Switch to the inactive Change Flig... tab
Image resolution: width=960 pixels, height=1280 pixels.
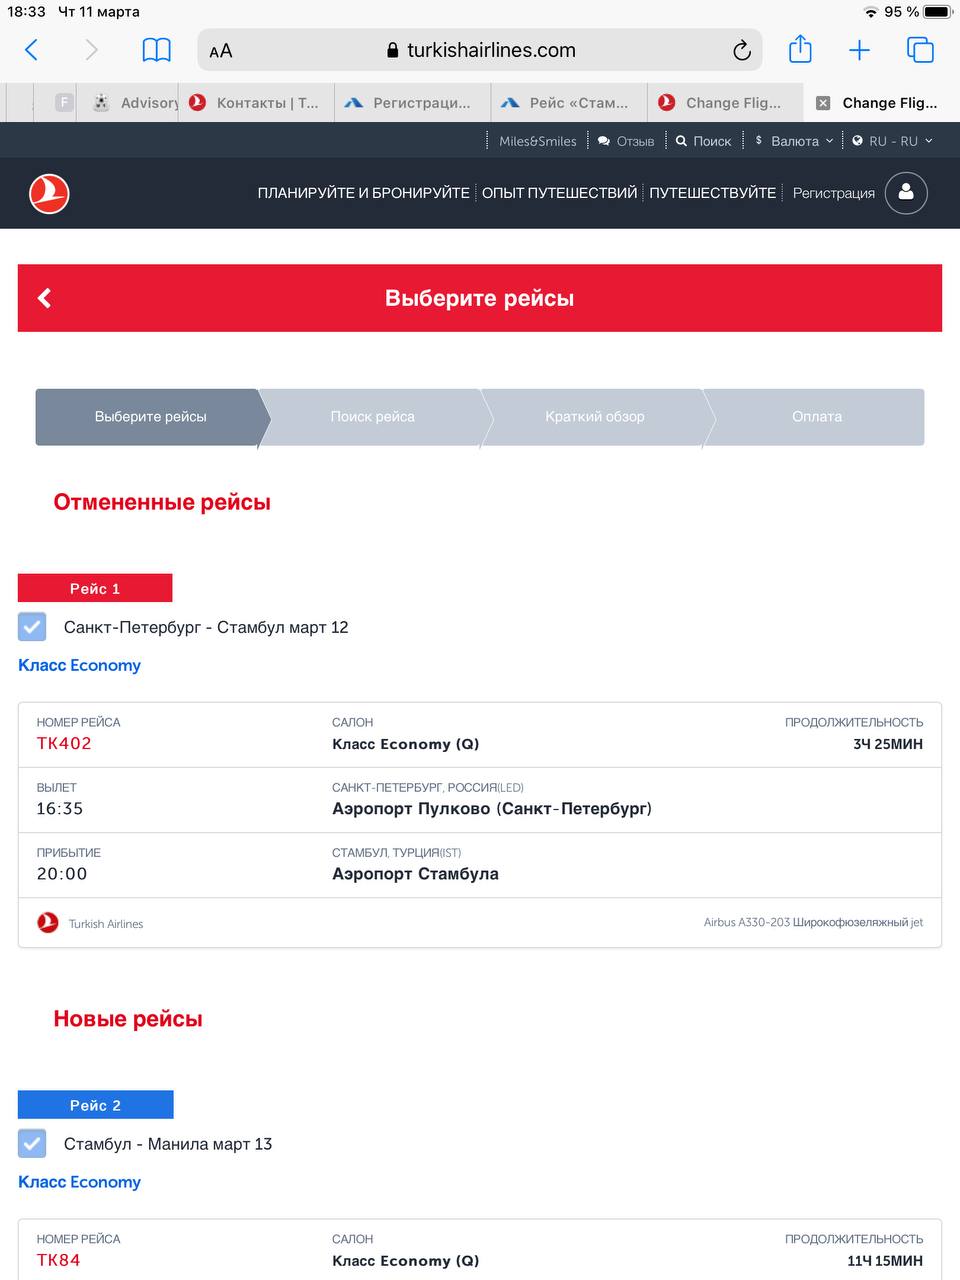[x=724, y=103]
